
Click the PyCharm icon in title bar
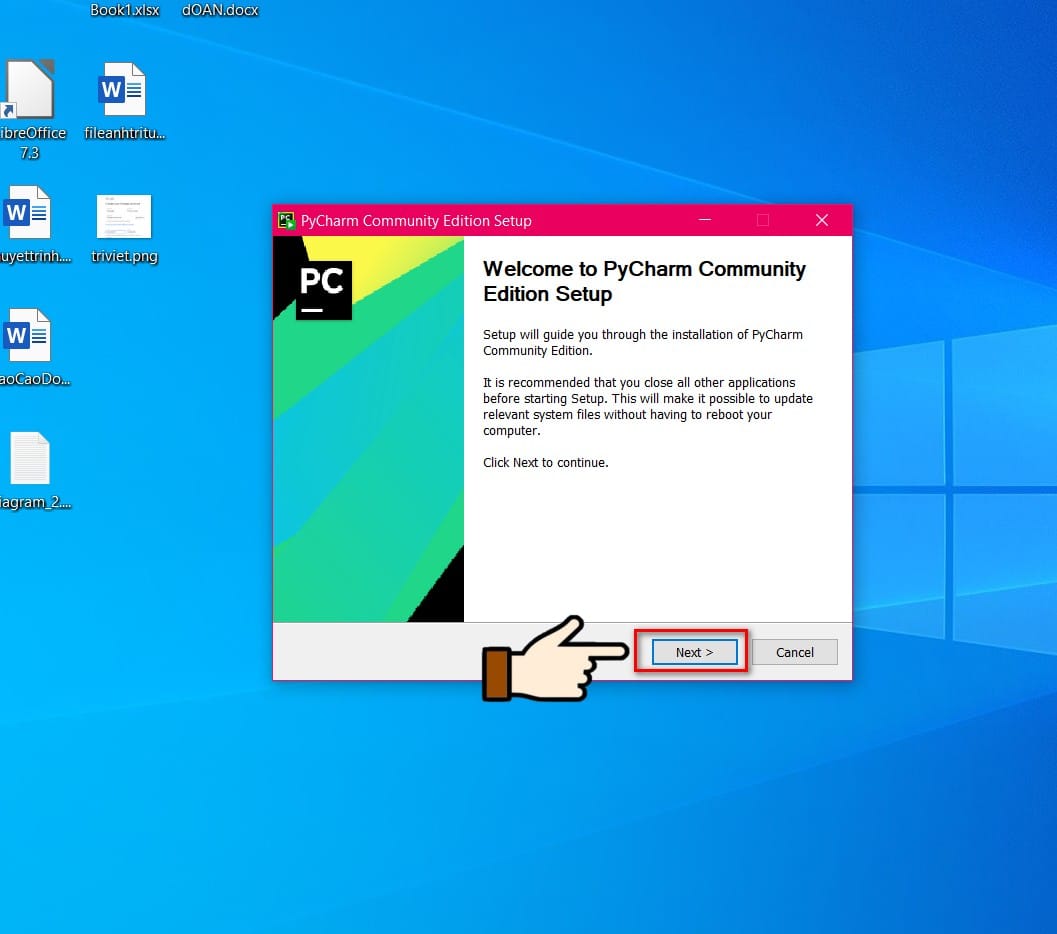pyautogui.click(x=286, y=220)
